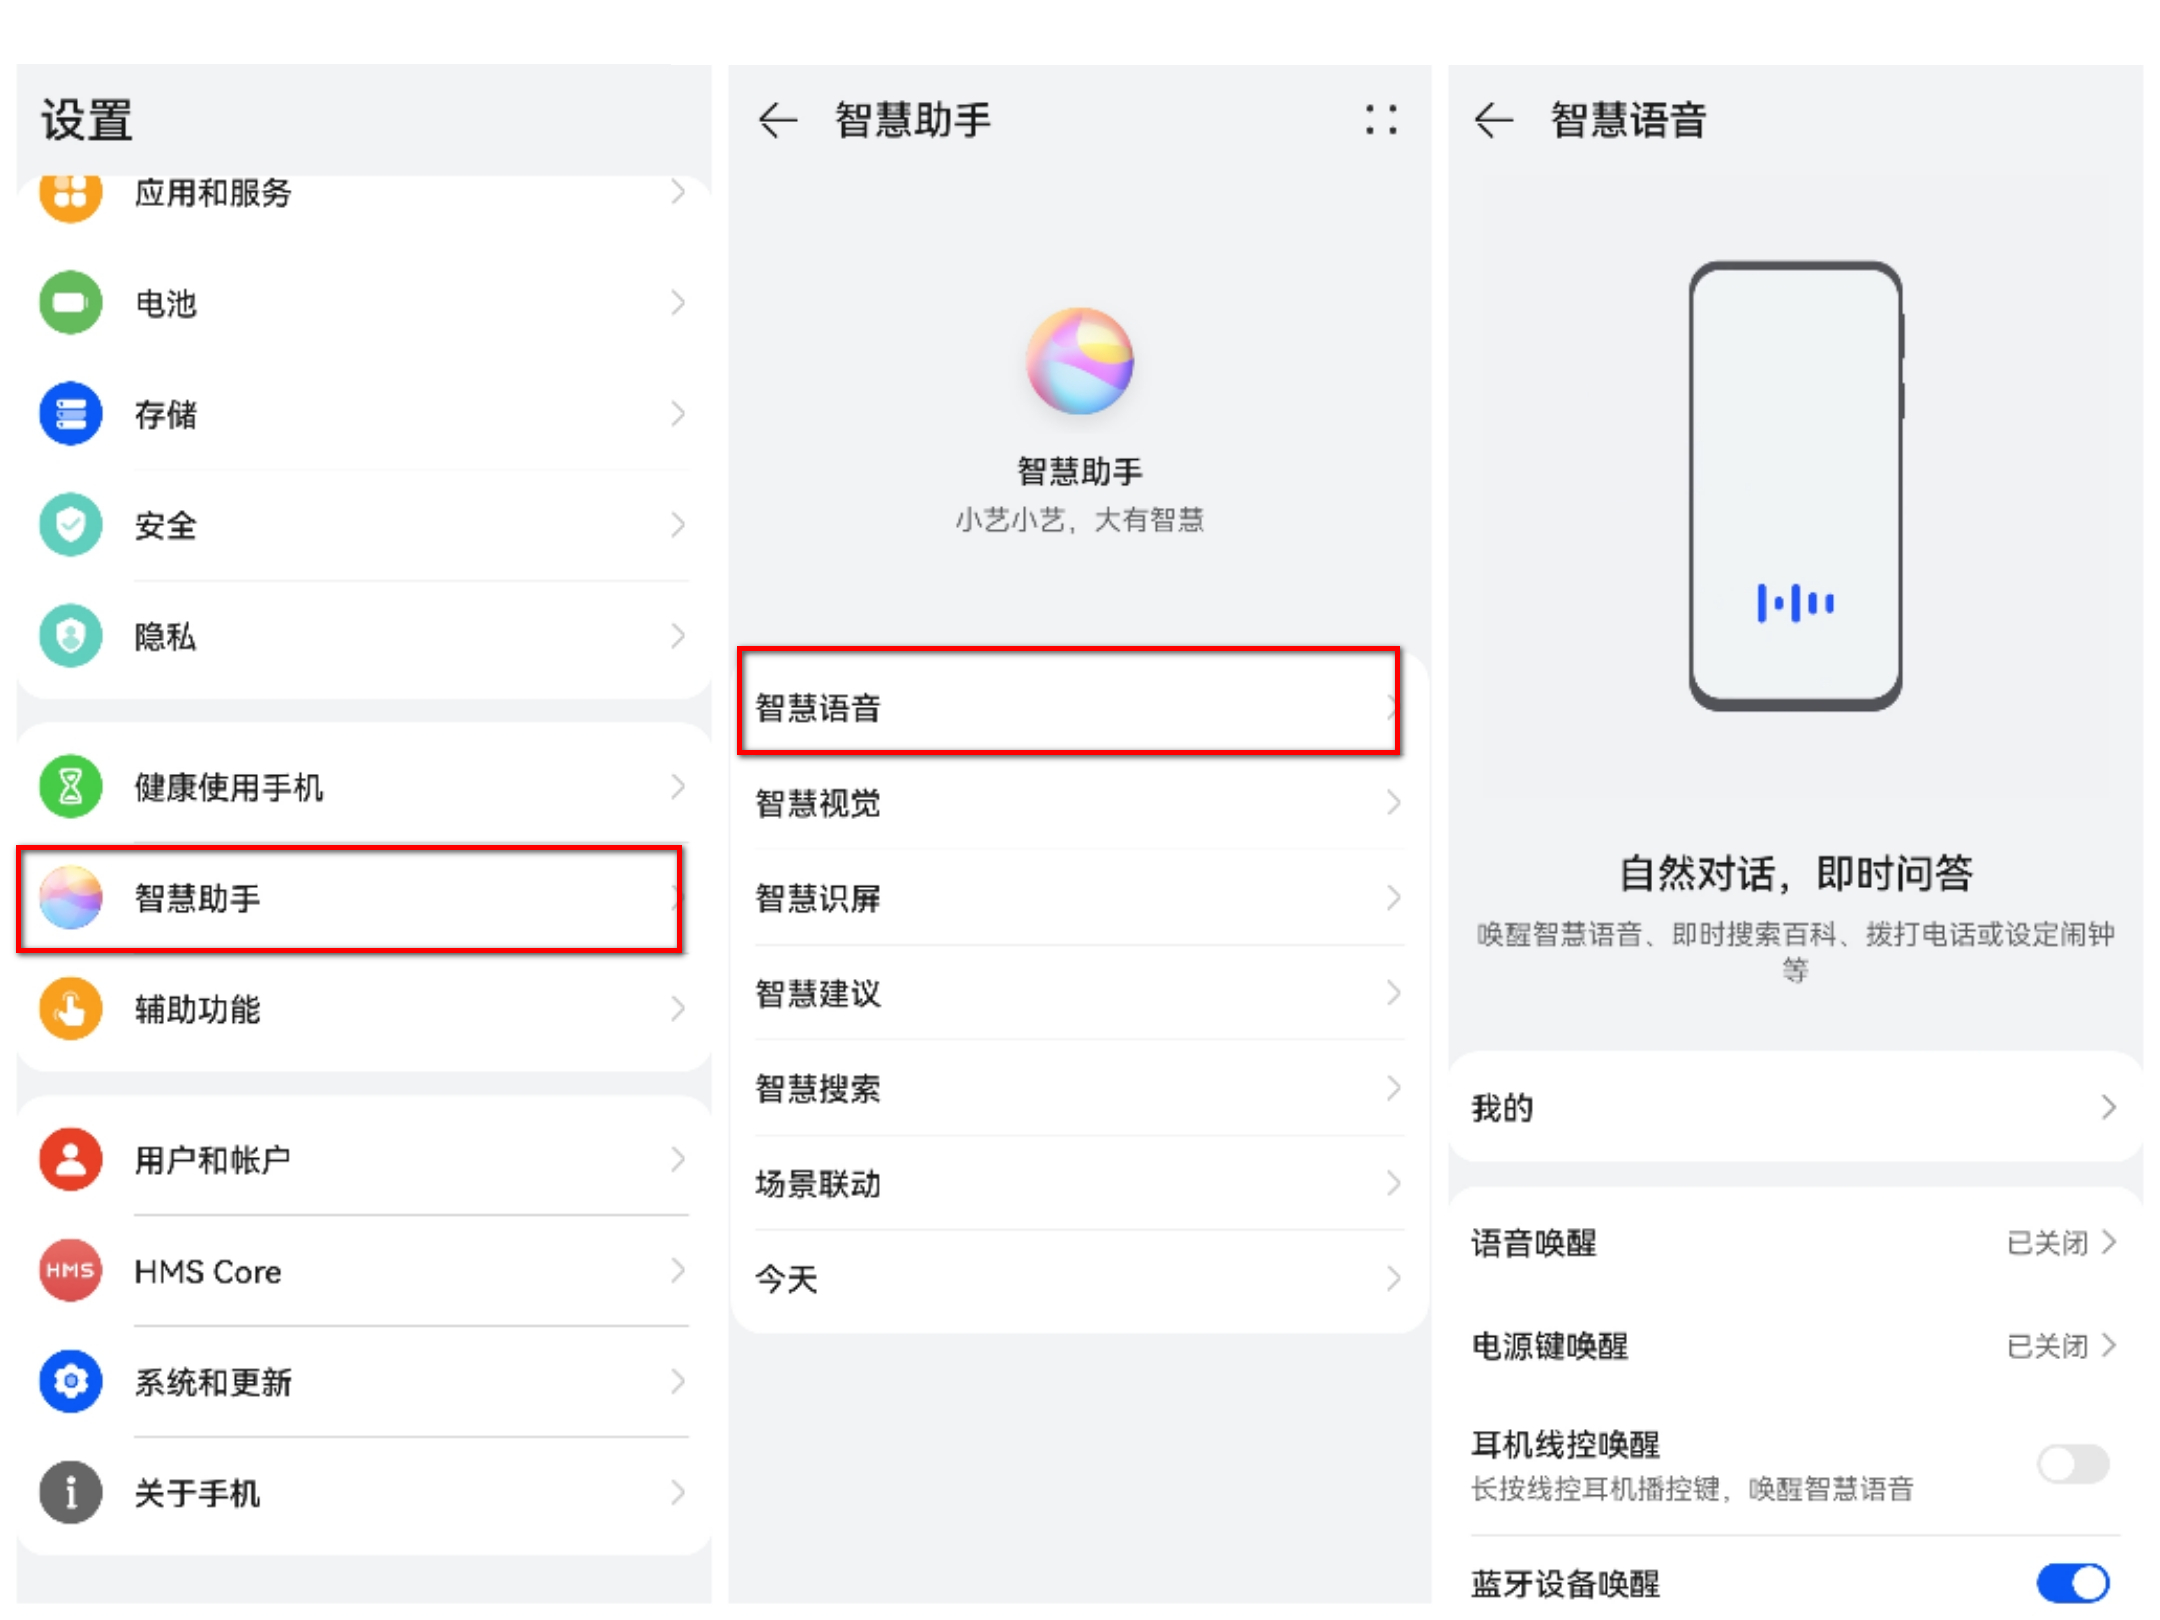Open 安全 (Security) via its shield icon
The image size is (2160, 1620).
[70, 524]
